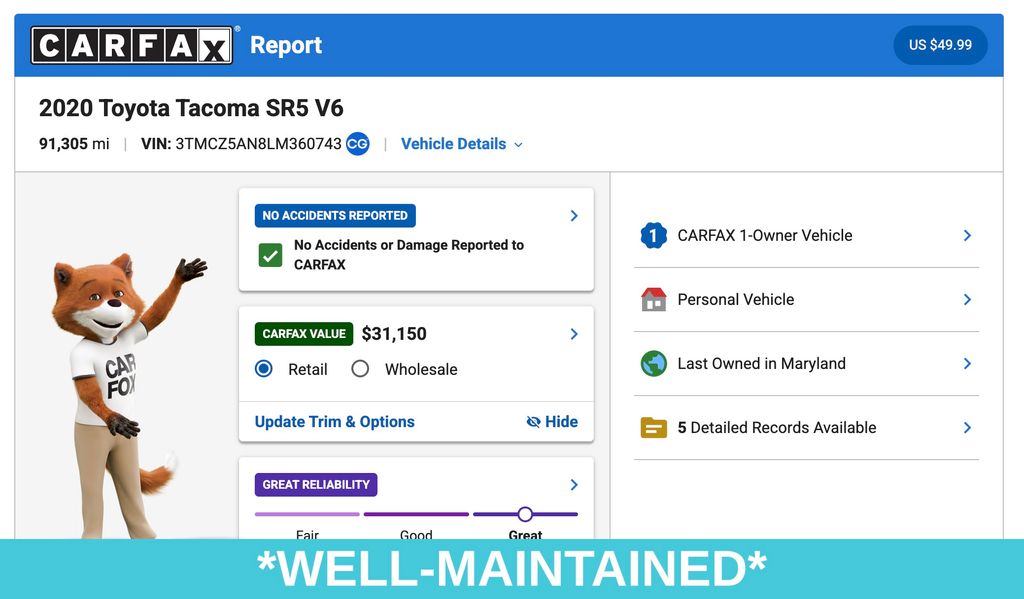This screenshot has height=599, width=1024.
Task: Open CARFAX Value details chevron
Action: point(574,334)
